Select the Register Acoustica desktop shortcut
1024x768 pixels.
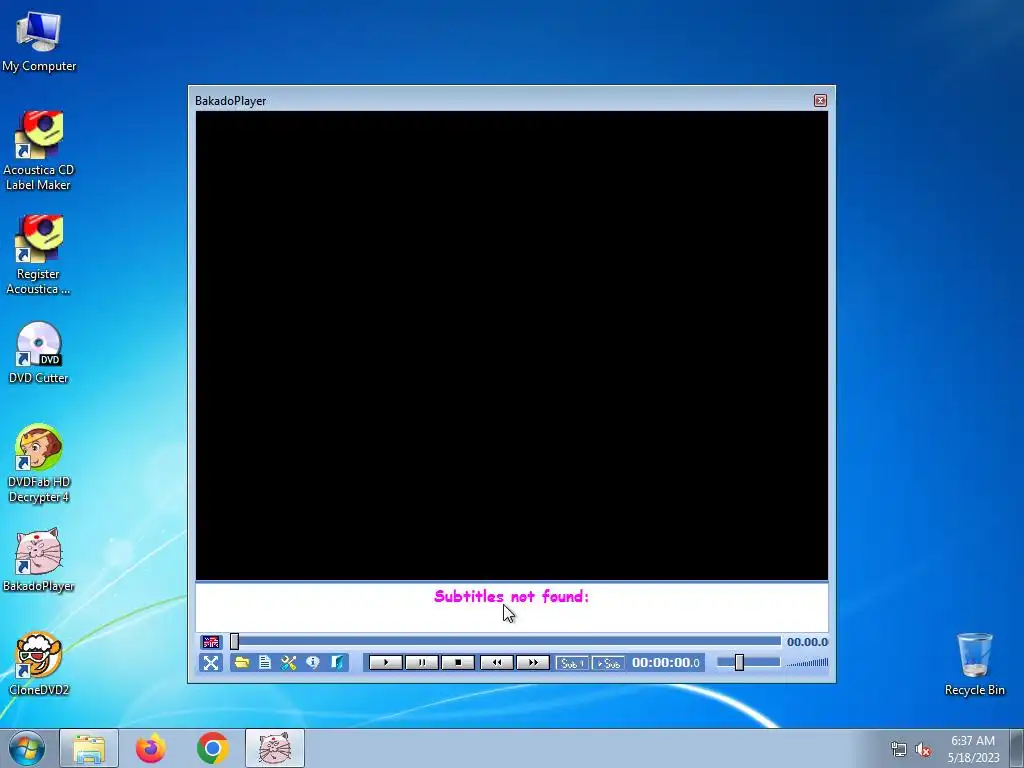(x=39, y=255)
